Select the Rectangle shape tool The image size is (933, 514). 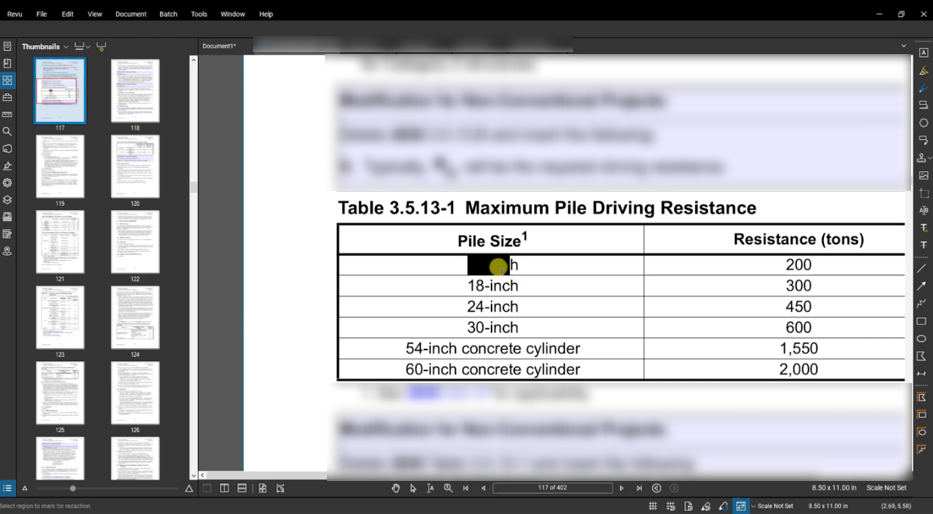[x=922, y=321]
